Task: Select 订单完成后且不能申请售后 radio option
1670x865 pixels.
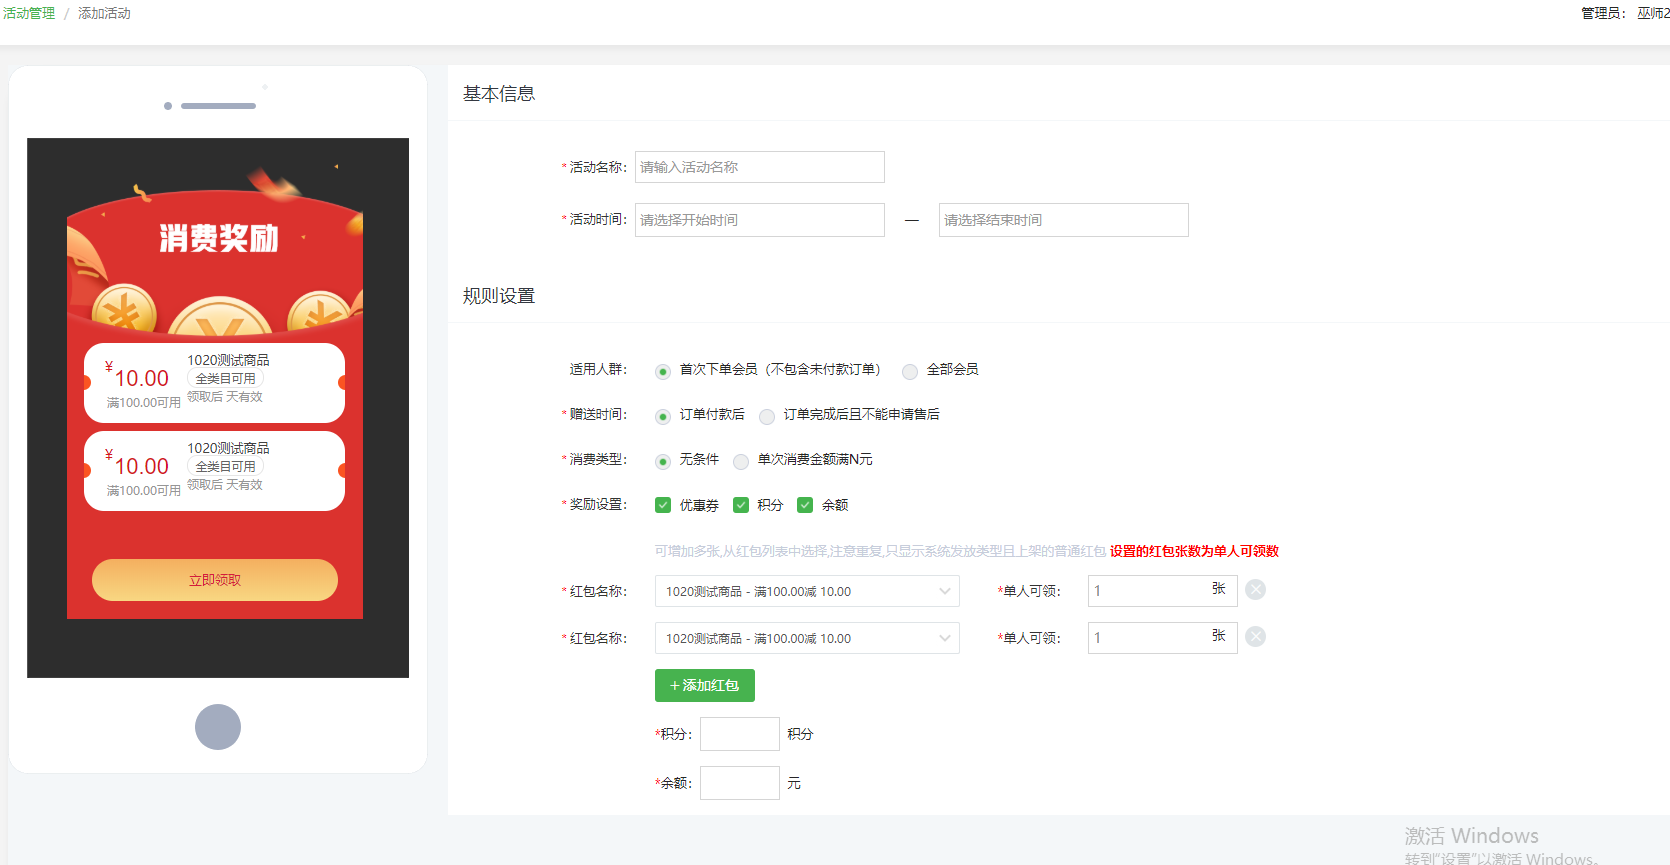Action: 767,416
